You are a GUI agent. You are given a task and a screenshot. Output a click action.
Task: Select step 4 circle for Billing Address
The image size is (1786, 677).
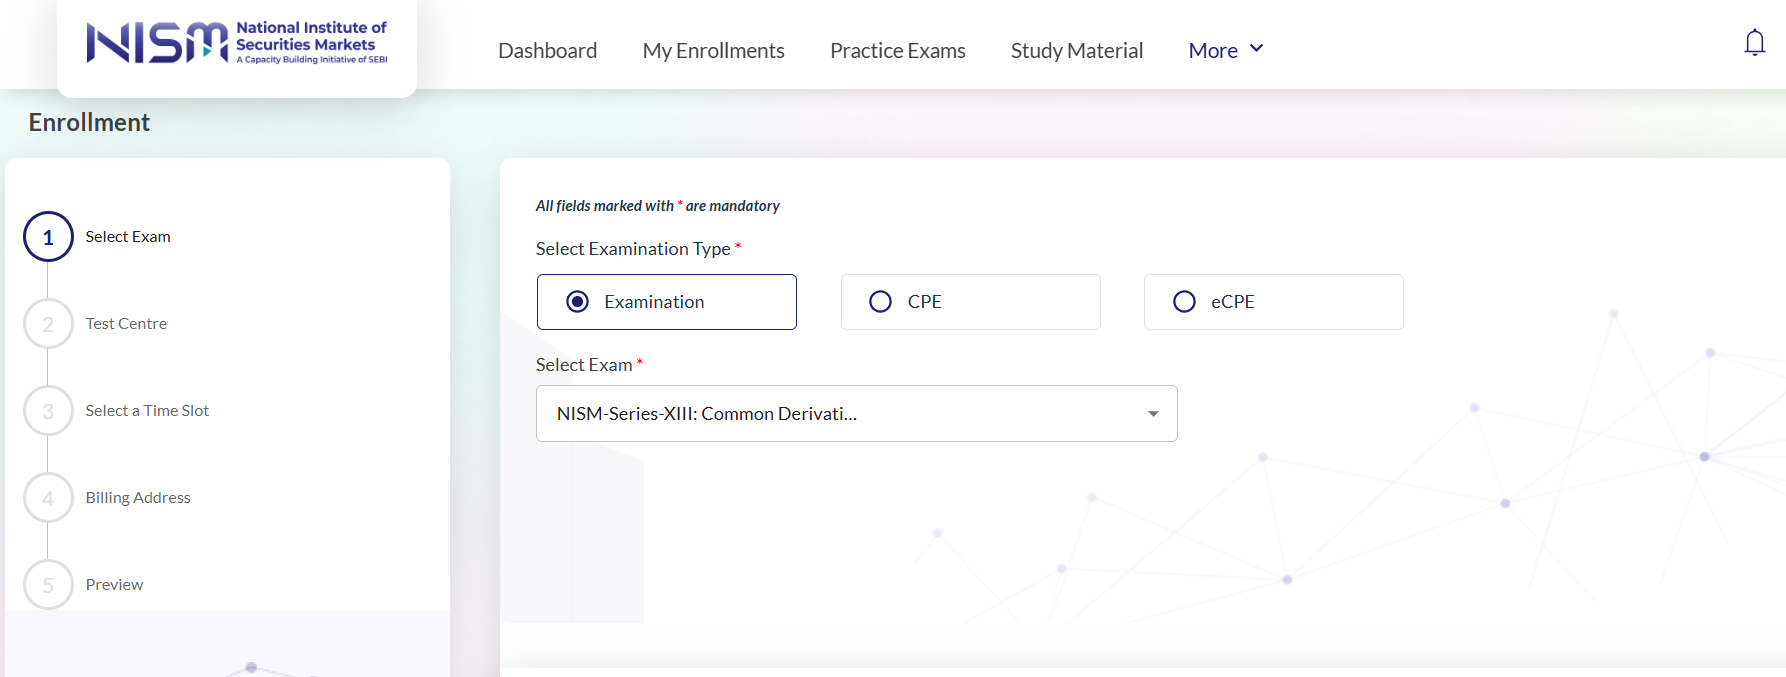[x=48, y=498]
